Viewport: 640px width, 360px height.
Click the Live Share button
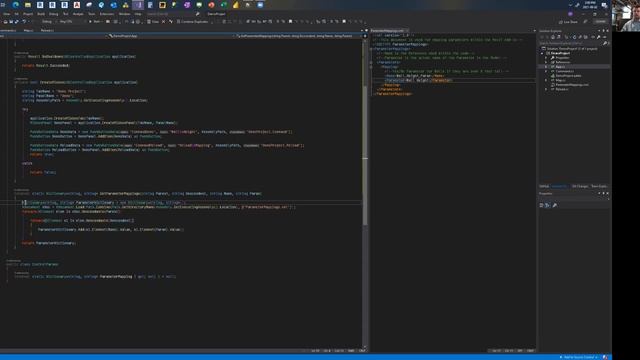click(568, 22)
